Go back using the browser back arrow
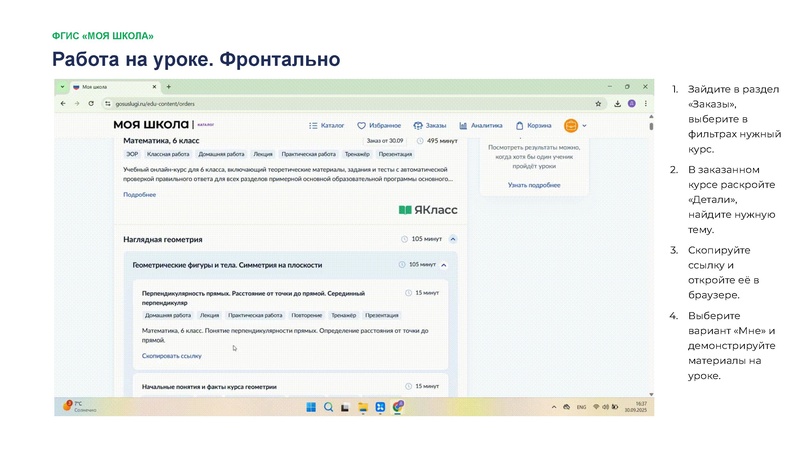This screenshot has height=450, width=800. pos(63,104)
